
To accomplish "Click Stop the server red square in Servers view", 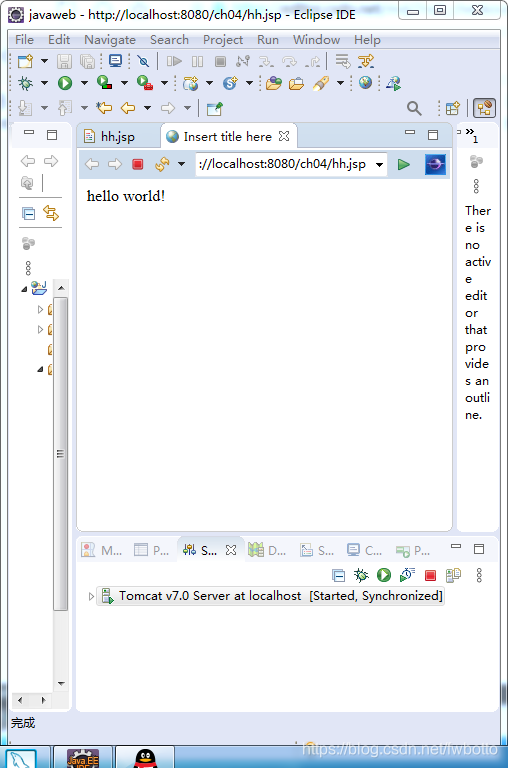I will pos(430,576).
